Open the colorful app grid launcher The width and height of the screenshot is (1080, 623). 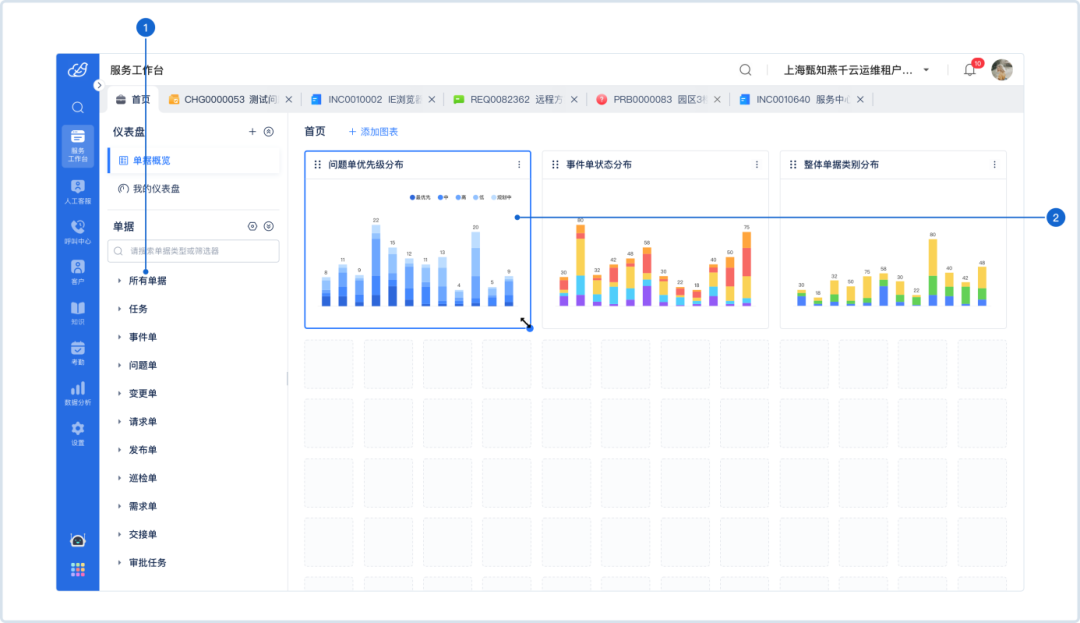(x=78, y=569)
